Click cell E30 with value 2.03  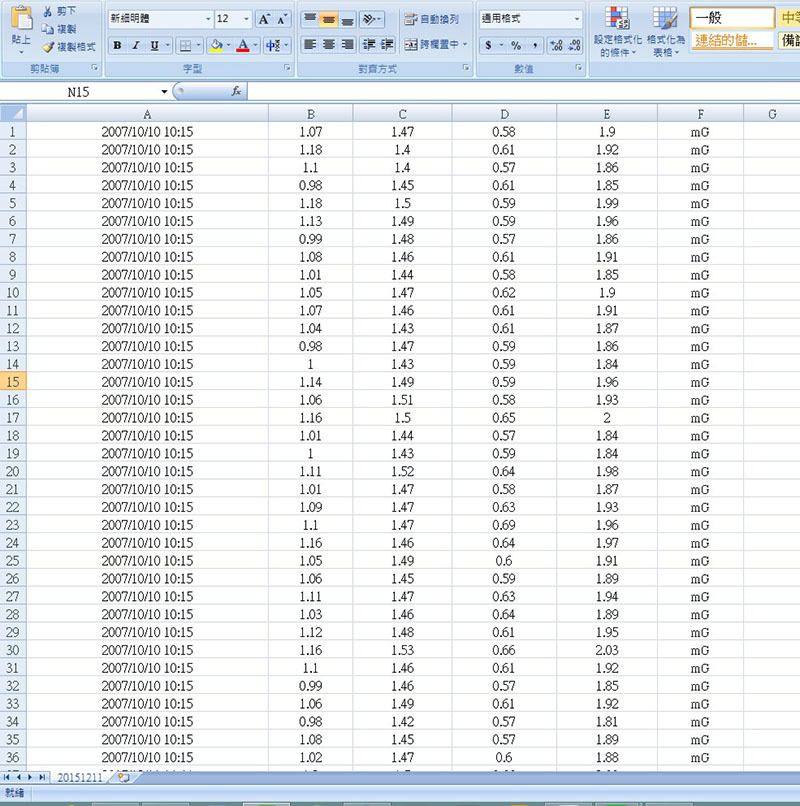pyautogui.click(x=607, y=650)
